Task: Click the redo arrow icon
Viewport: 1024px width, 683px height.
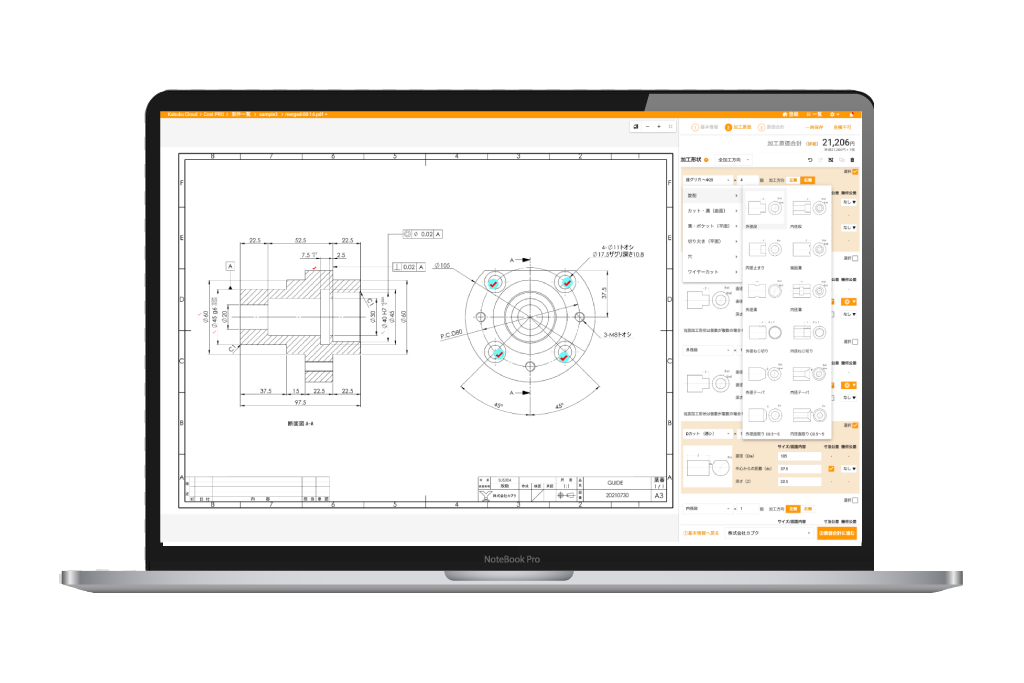Action: [x=820, y=160]
